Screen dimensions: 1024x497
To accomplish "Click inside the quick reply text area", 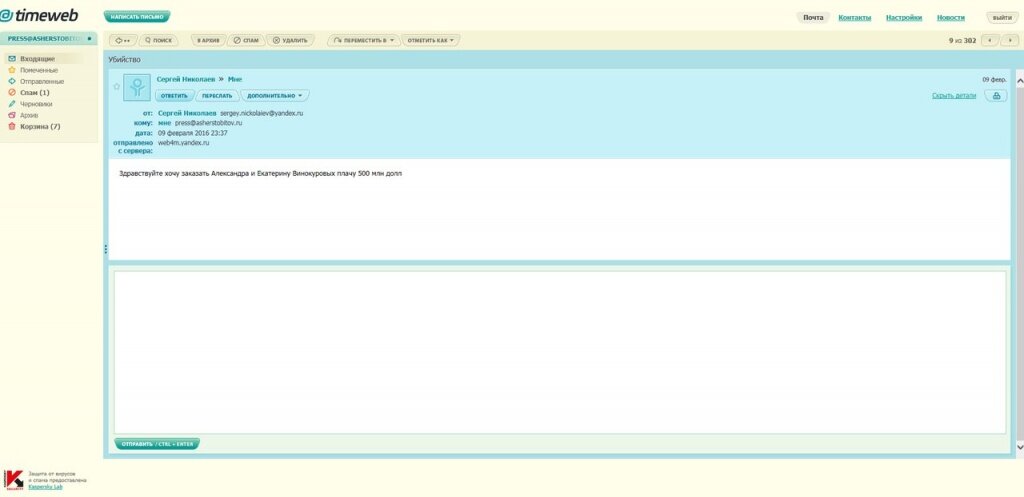I will pos(560,350).
